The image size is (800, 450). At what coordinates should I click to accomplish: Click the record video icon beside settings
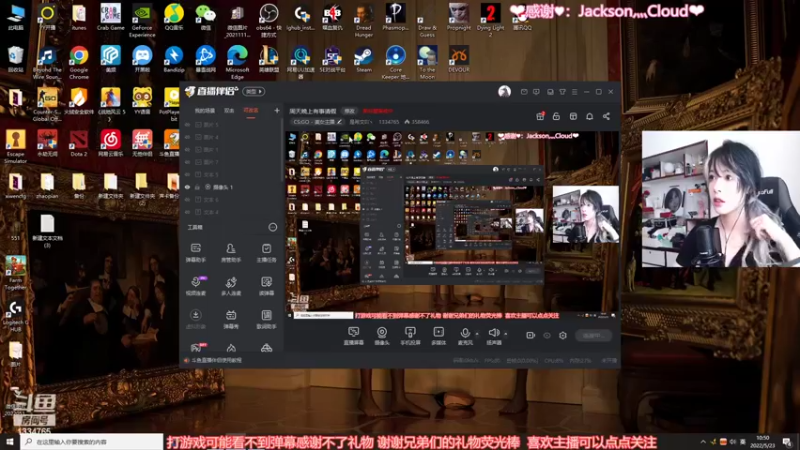point(530,335)
